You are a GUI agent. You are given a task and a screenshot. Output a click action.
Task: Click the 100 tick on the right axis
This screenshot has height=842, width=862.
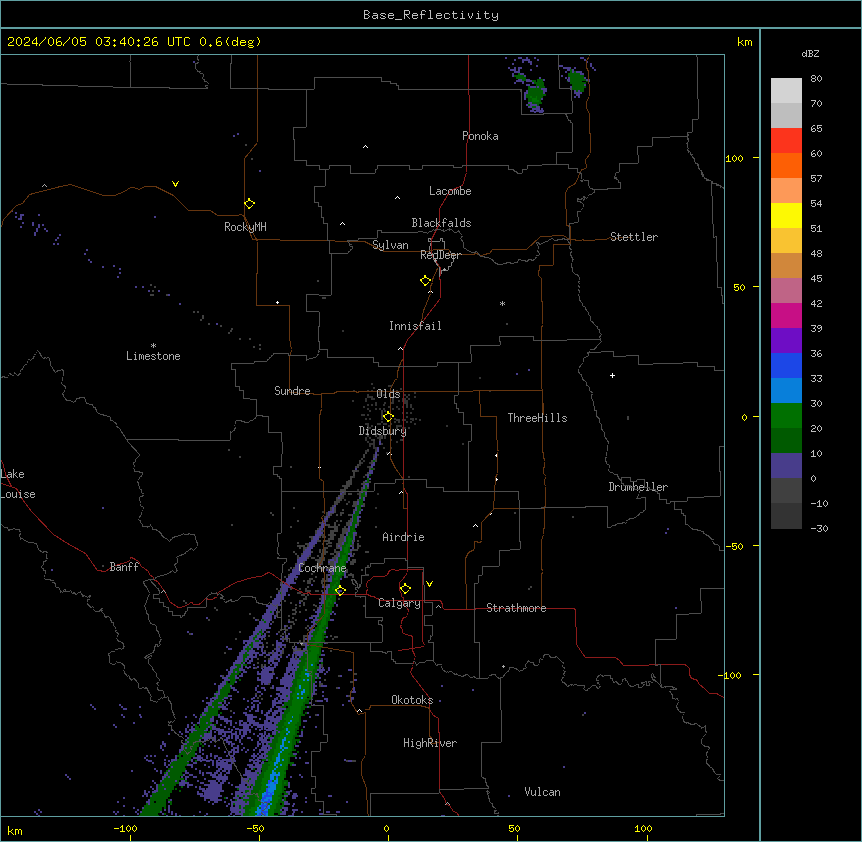[734, 159]
